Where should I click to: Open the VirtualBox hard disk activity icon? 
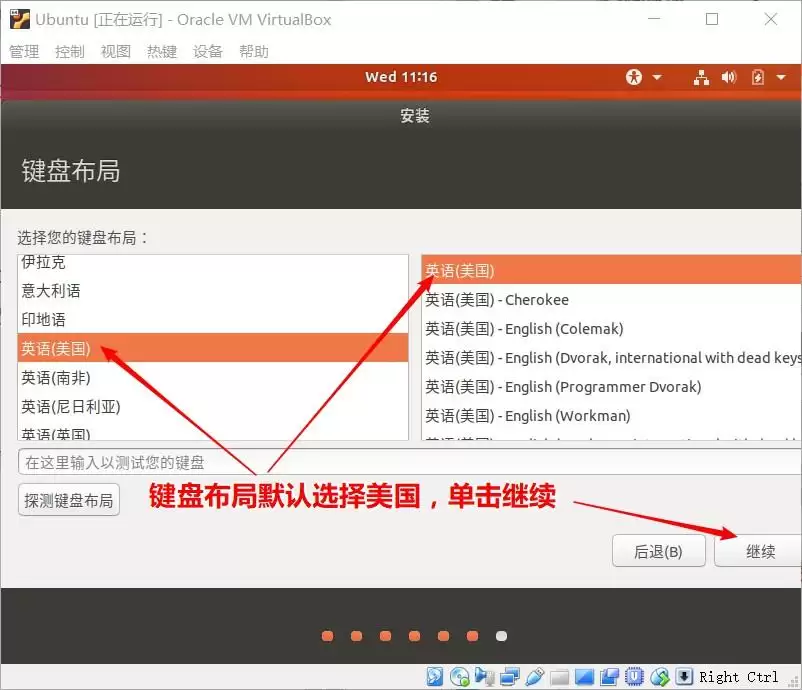tap(433, 676)
